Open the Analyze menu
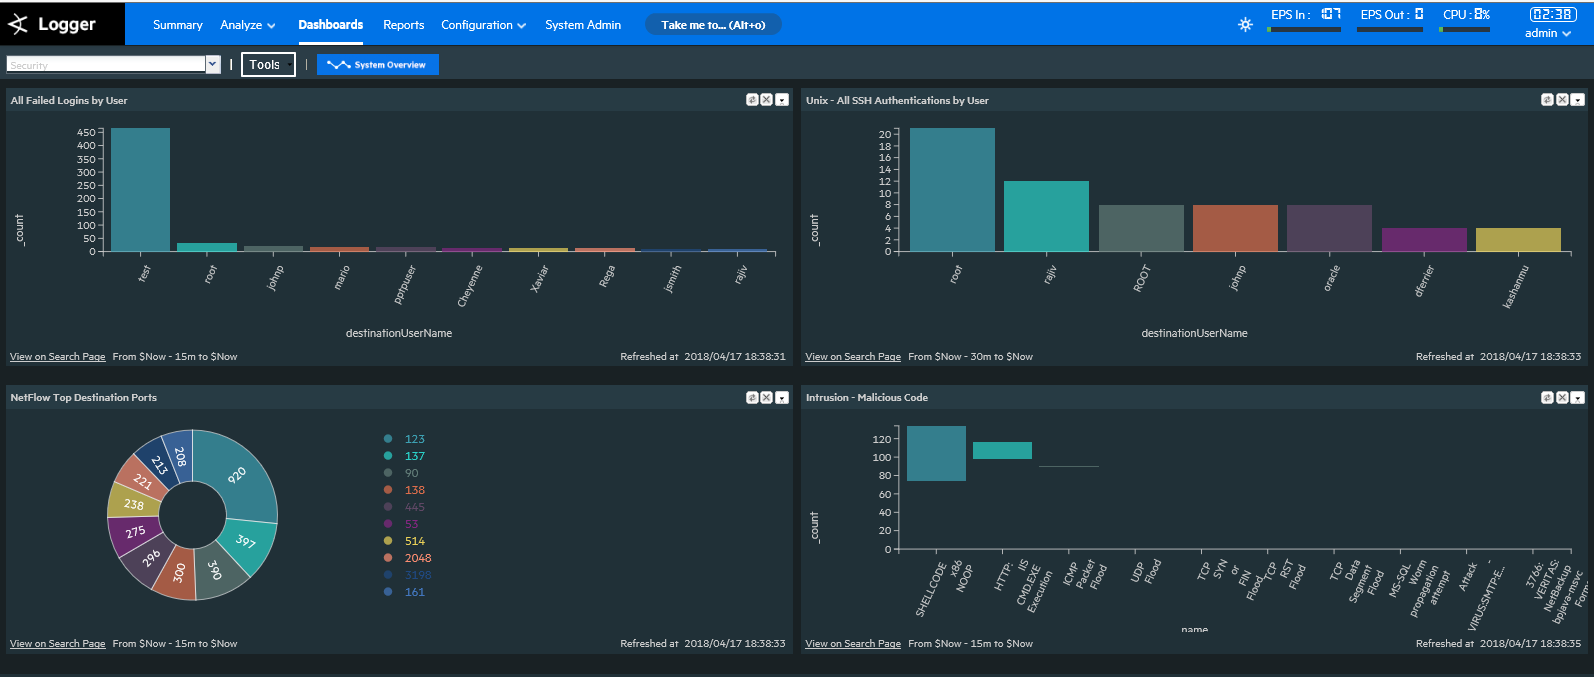1594x677 pixels. pos(247,25)
